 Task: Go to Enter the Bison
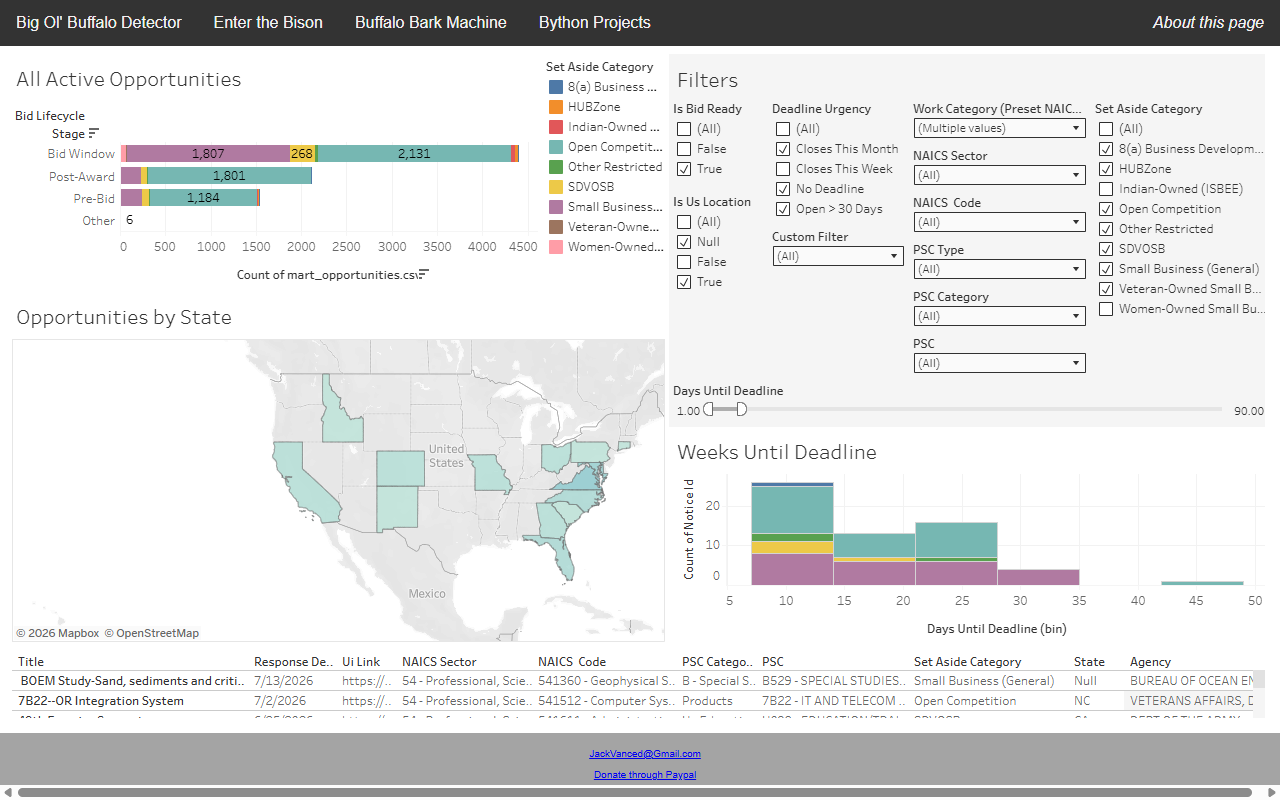pos(268,22)
